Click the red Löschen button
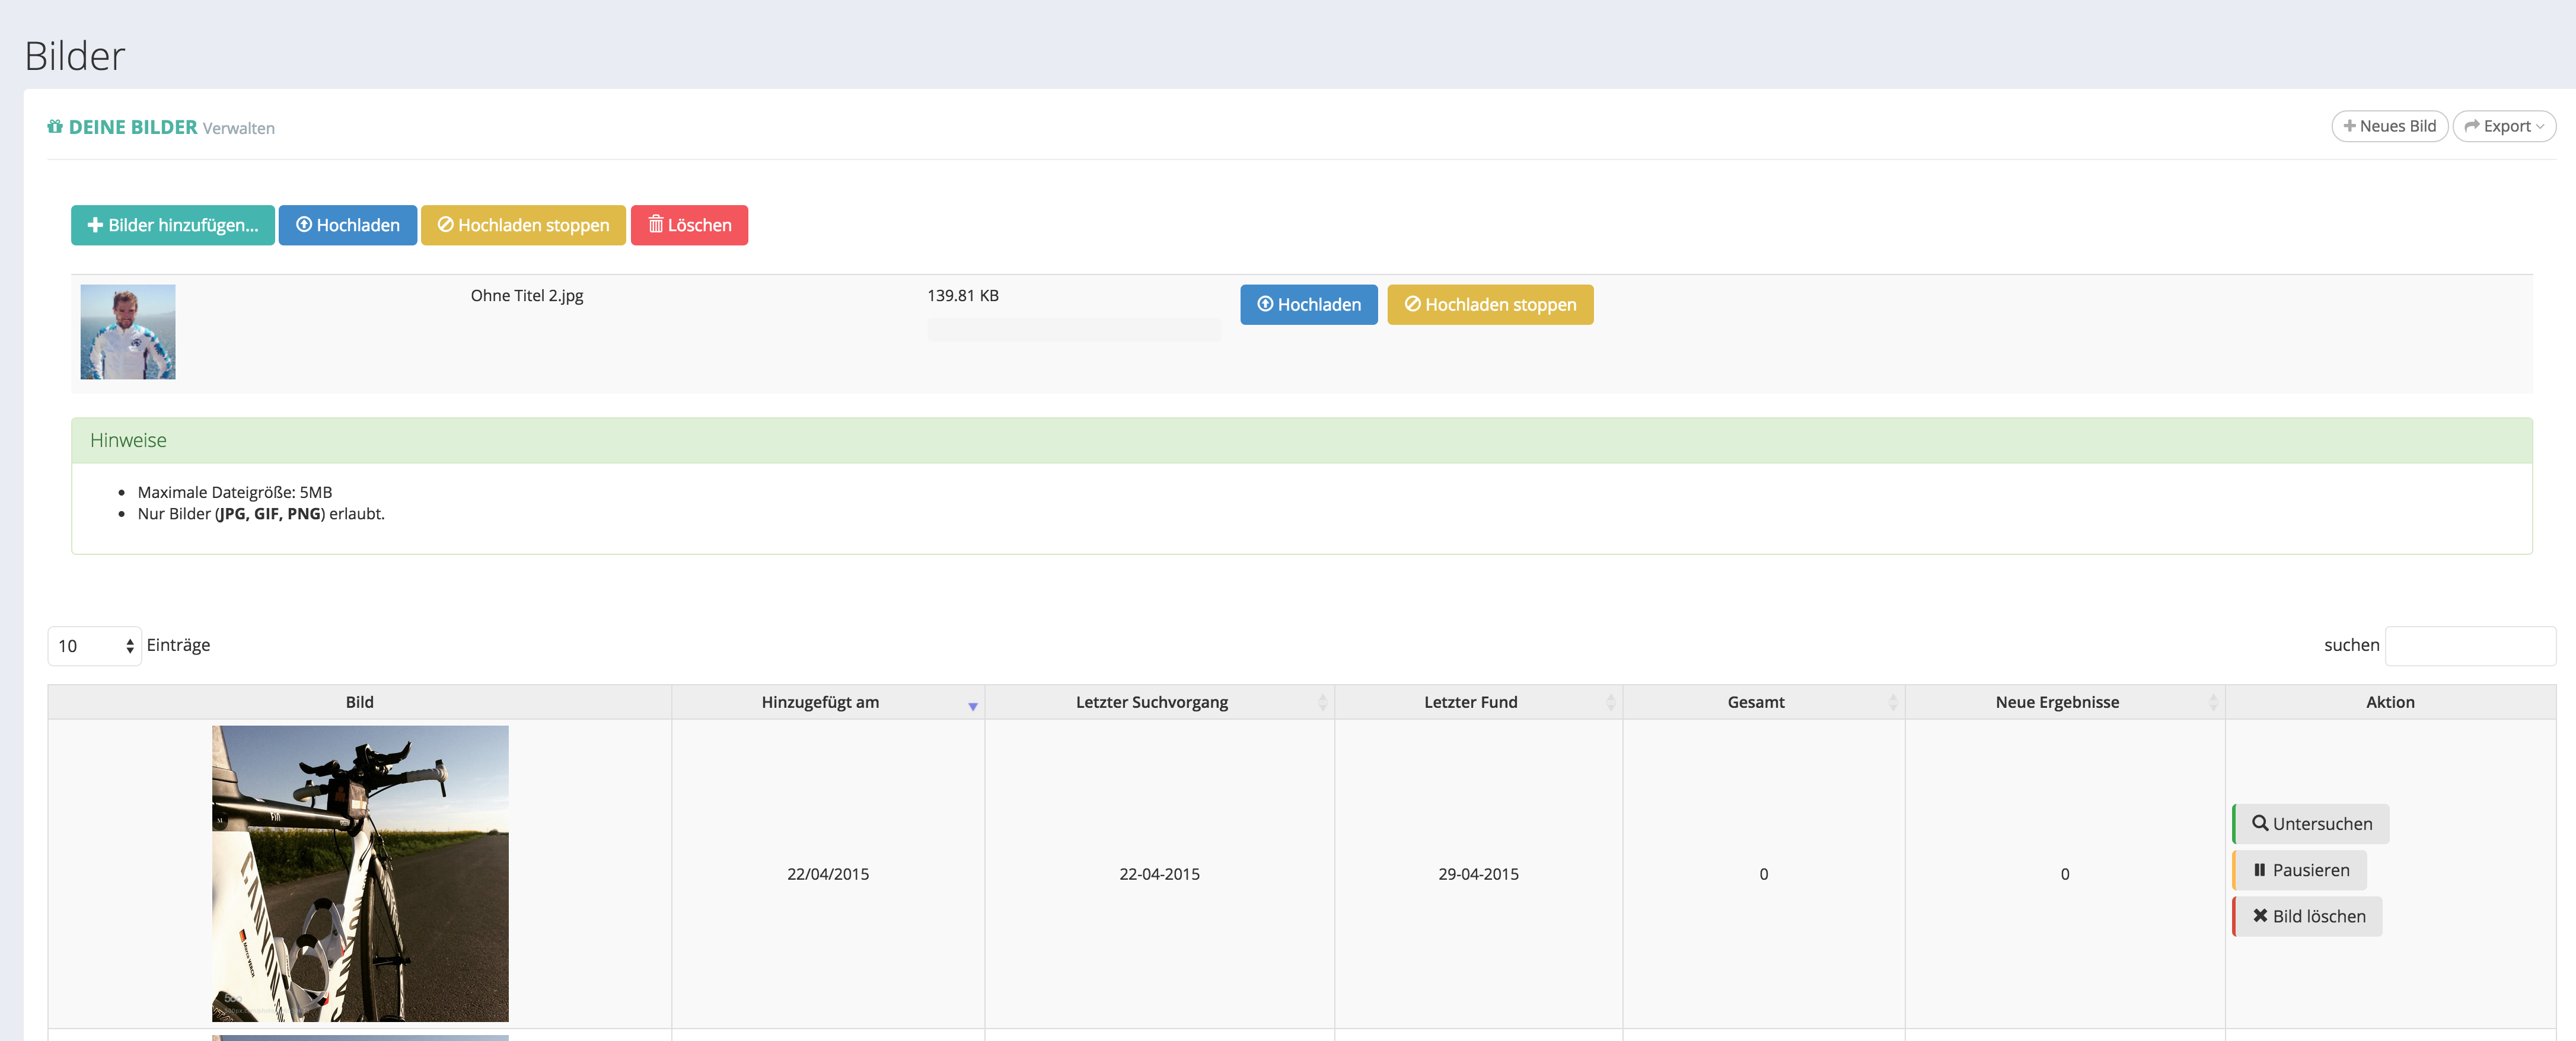 [689, 225]
